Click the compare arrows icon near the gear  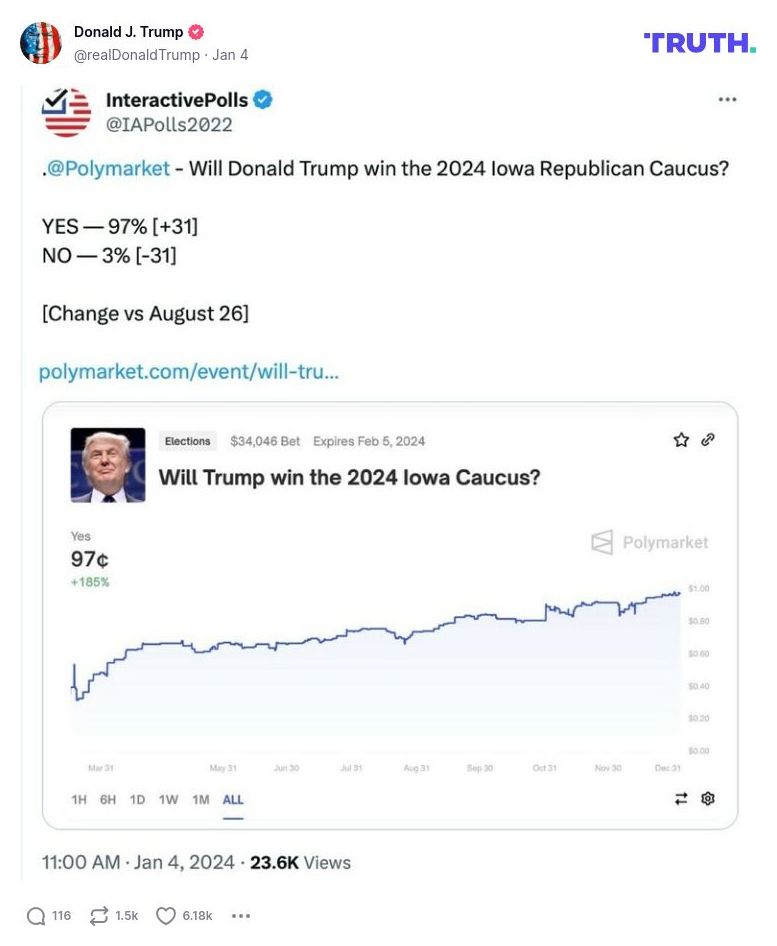pyautogui.click(x=682, y=799)
